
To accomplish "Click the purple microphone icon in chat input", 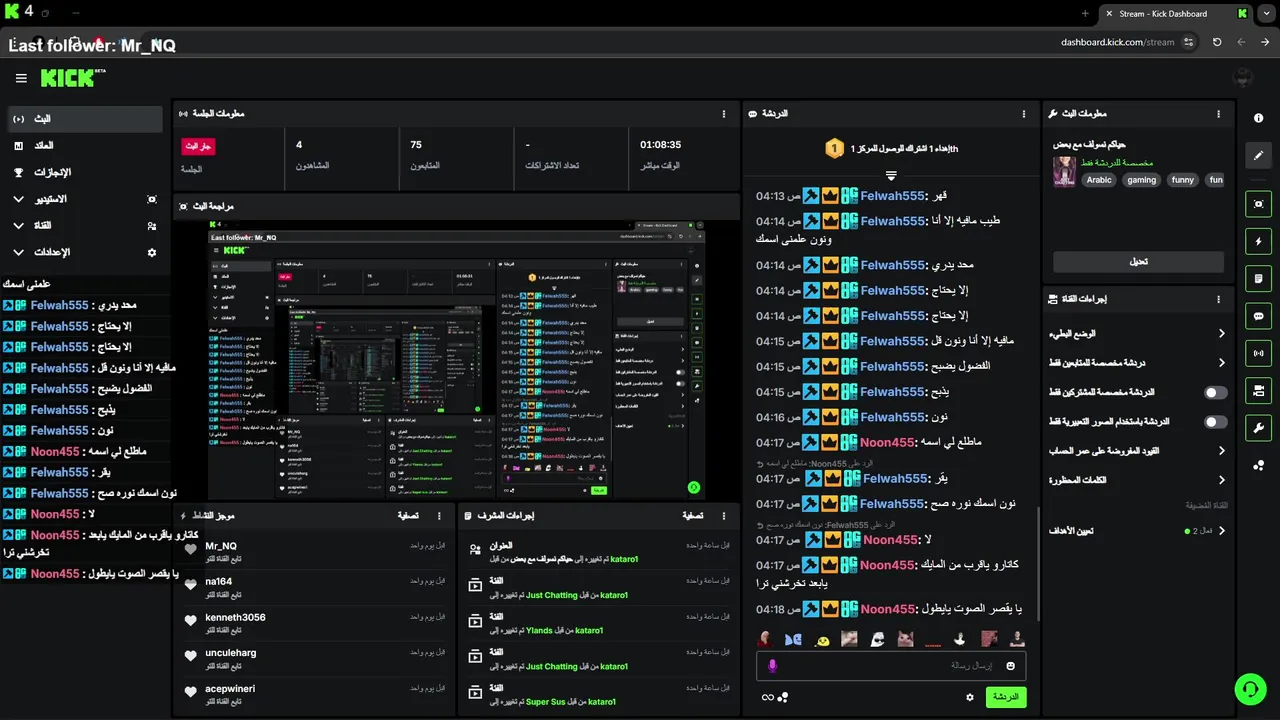I will (x=771, y=666).
